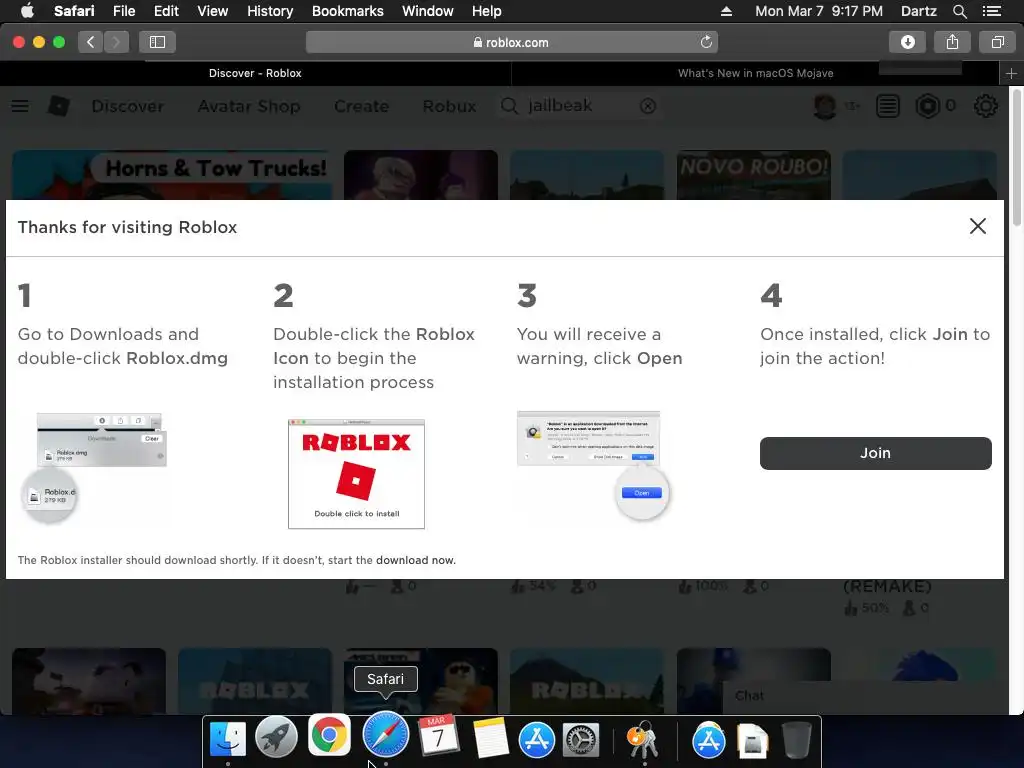
Task: Add a new Safari tab
Action: (1011, 73)
